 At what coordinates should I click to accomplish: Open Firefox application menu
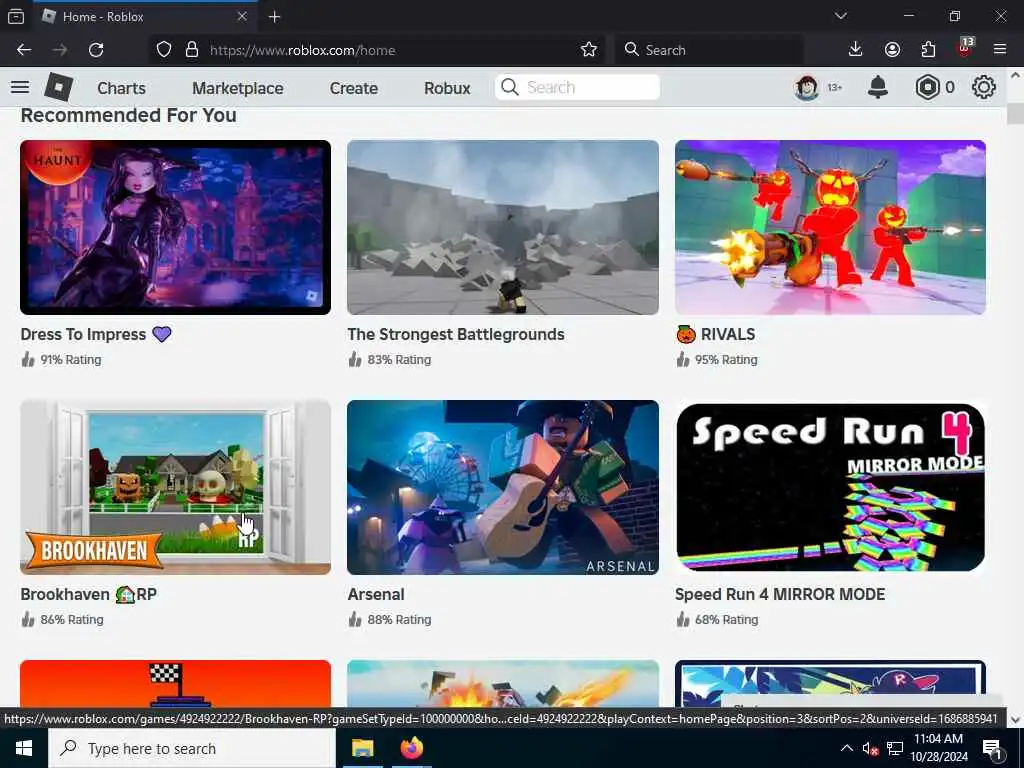pyautogui.click(x=1000, y=50)
